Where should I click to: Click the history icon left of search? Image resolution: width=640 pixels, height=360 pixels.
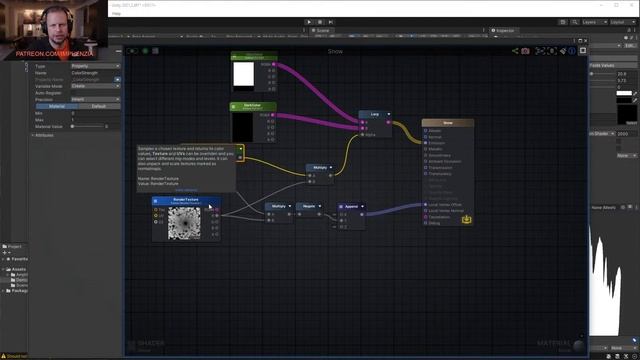[563, 22]
